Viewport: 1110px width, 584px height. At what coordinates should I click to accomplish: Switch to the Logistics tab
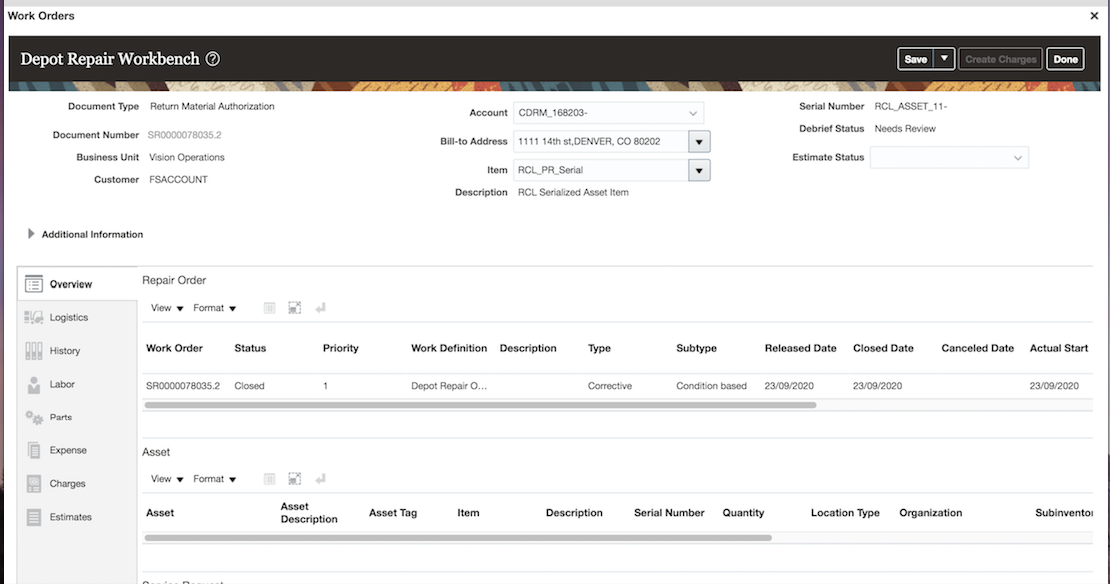click(77, 318)
